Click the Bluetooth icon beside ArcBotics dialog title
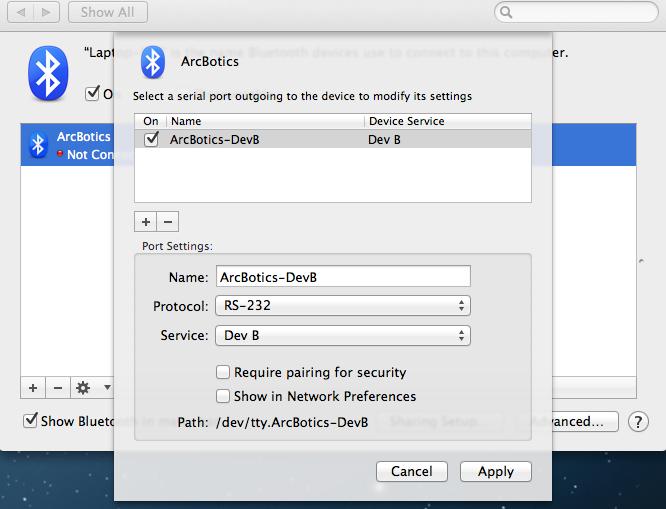The image size is (666, 509). coord(153,62)
